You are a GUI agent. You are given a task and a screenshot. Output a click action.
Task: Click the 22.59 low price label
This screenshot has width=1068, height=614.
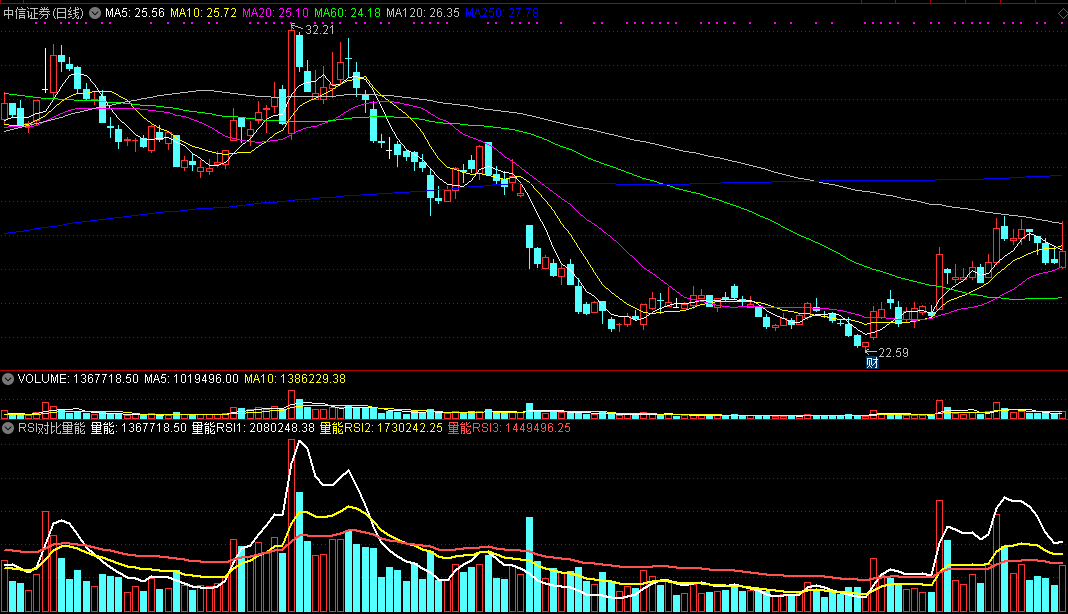(894, 352)
